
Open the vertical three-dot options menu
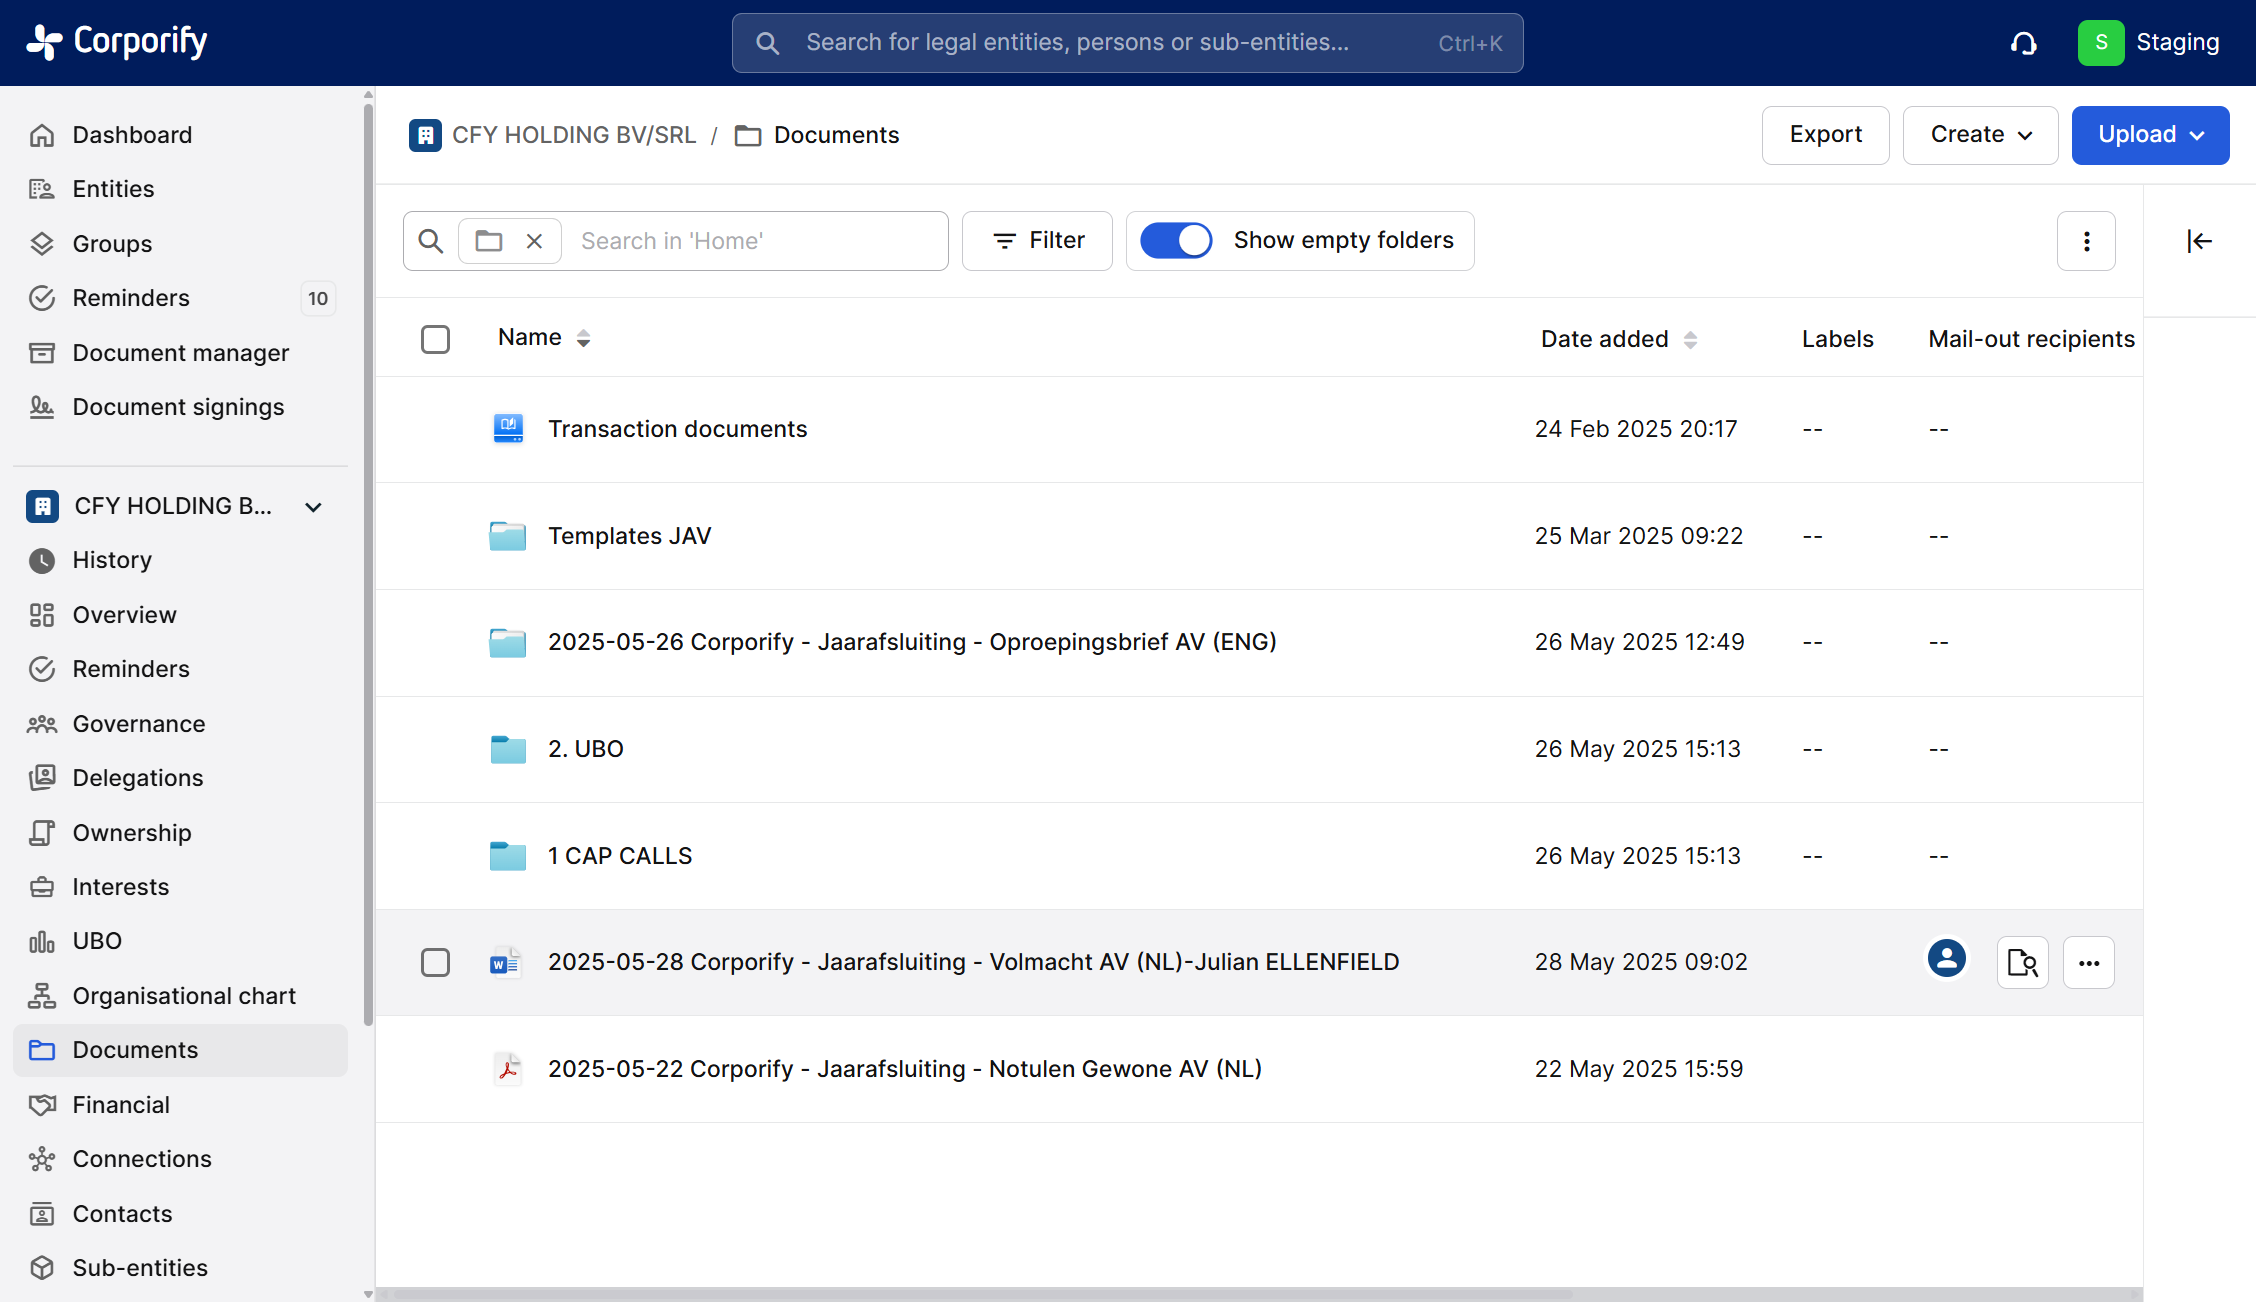(2086, 241)
